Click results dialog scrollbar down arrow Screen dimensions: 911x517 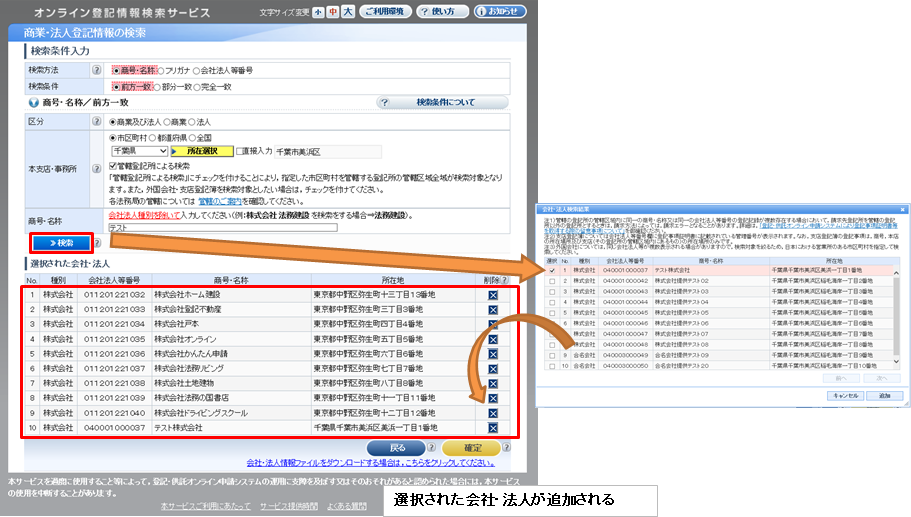[x=896, y=361]
